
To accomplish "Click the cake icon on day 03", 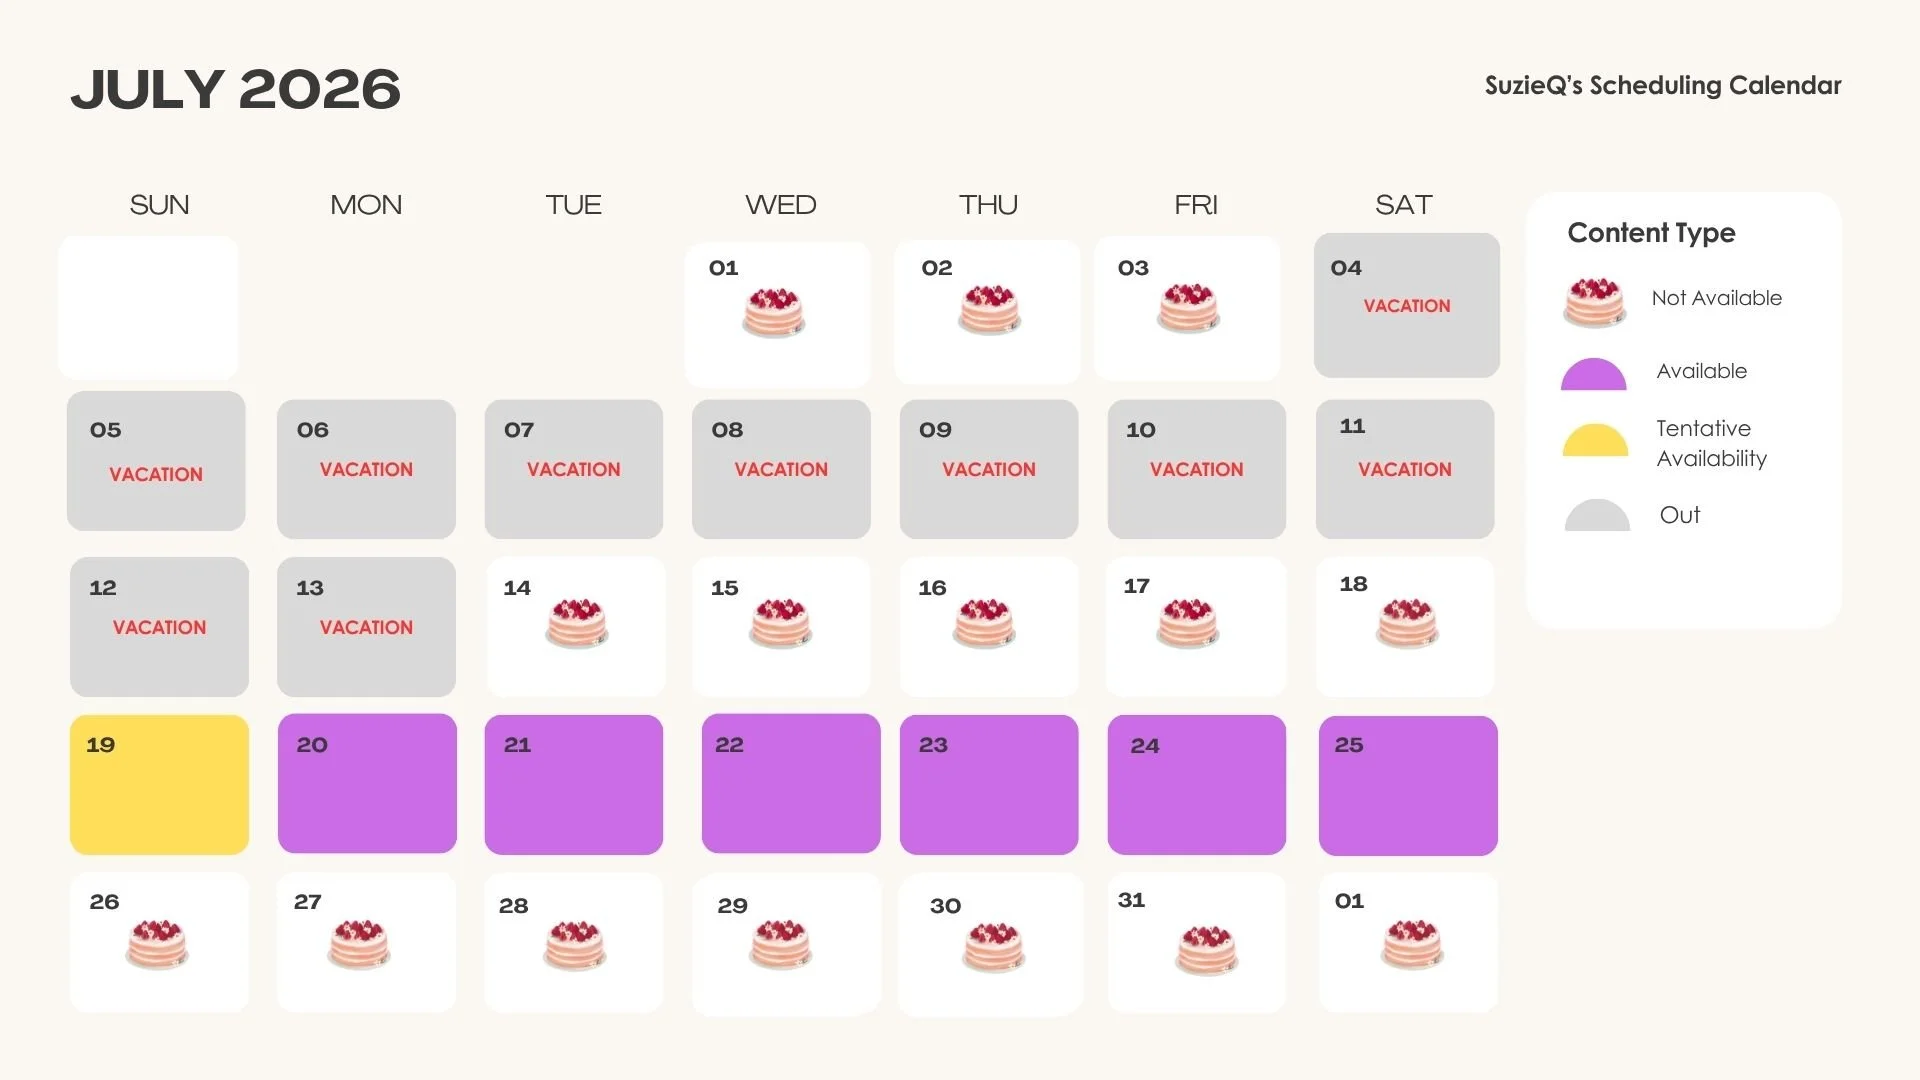I will click(x=1189, y=308).
